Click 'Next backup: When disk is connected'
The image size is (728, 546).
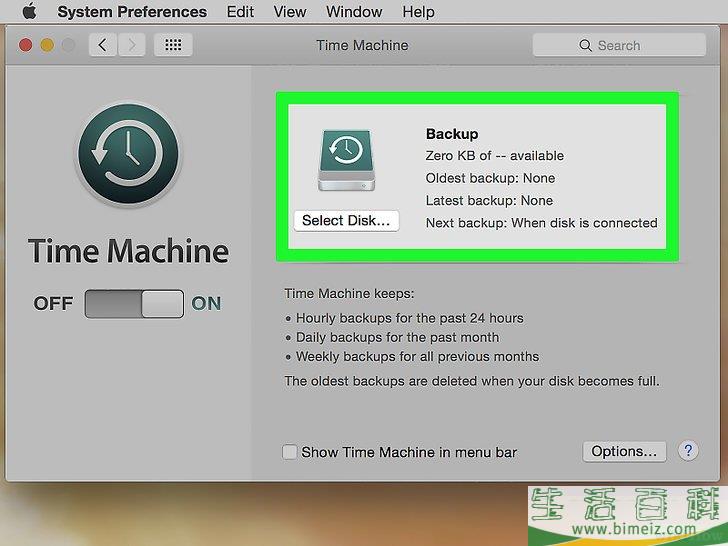click(541, 223)
